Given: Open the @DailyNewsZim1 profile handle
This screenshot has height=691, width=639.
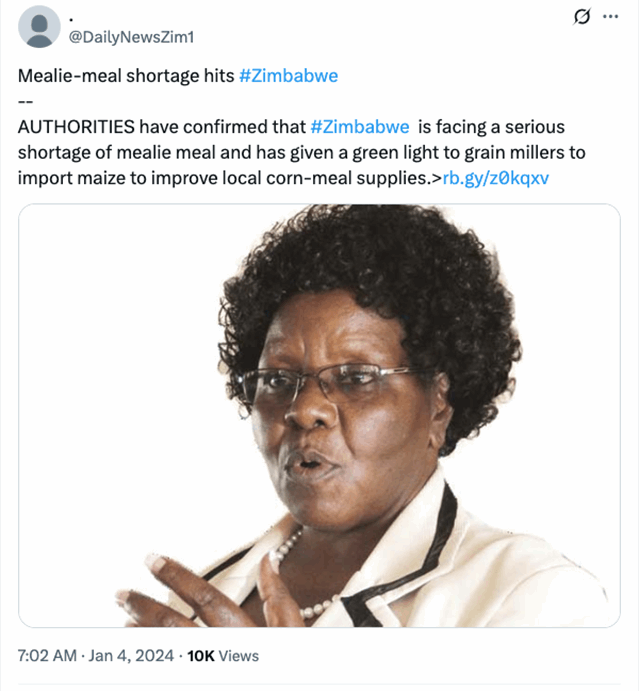Looking at the screenshot, I should (x=130, y=37).
